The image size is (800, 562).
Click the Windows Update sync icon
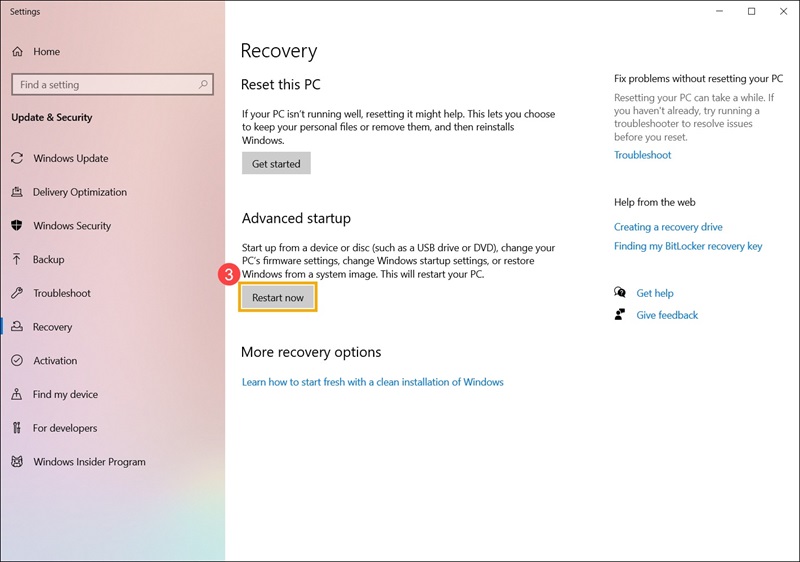pos(17,158)
